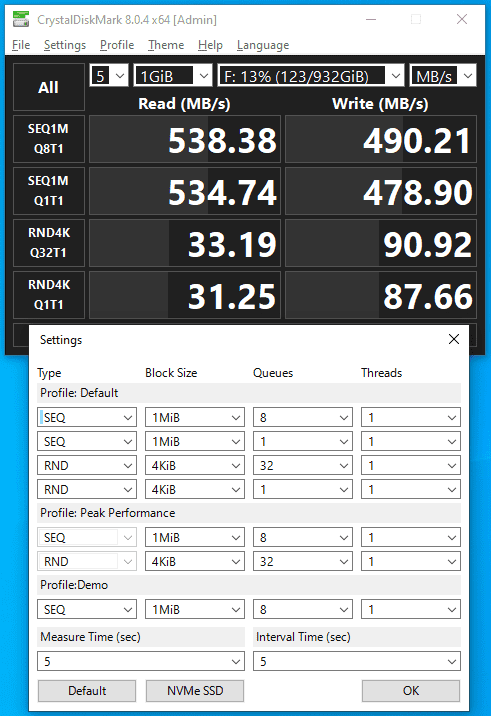The width and height of the screenshot is (491, 716).
Task: Open the 1GiB test size dropdown
Action: pyautogui.click(x=173, y=75)
